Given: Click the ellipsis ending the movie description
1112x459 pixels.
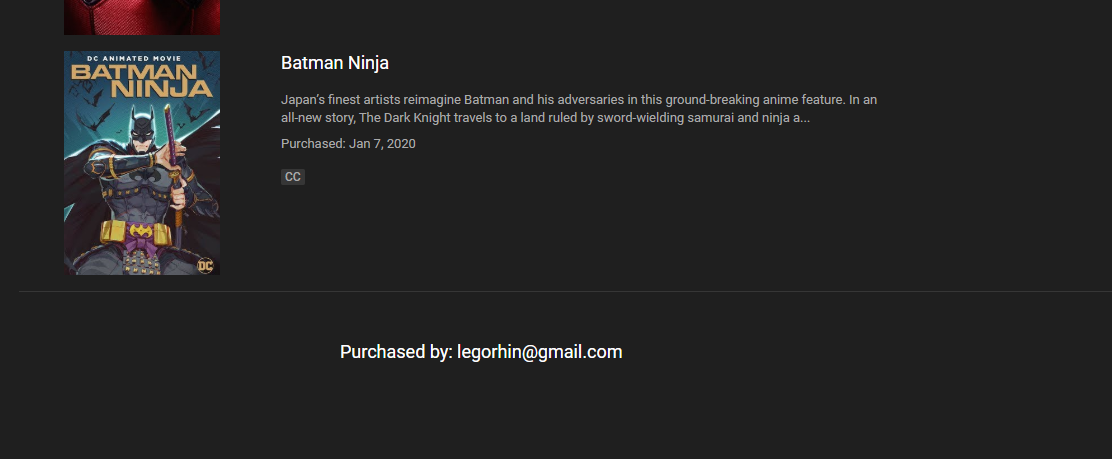Looking at the screenshot, I should click(x=805, y=118).
